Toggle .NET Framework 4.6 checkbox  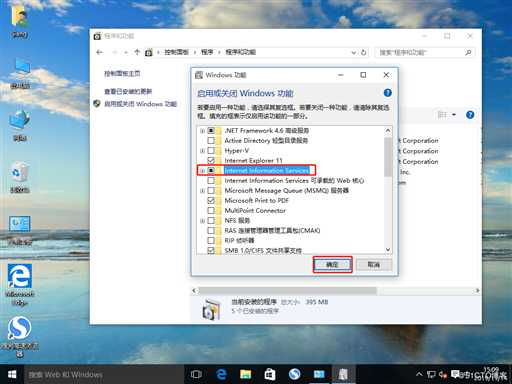click(211, 131)
